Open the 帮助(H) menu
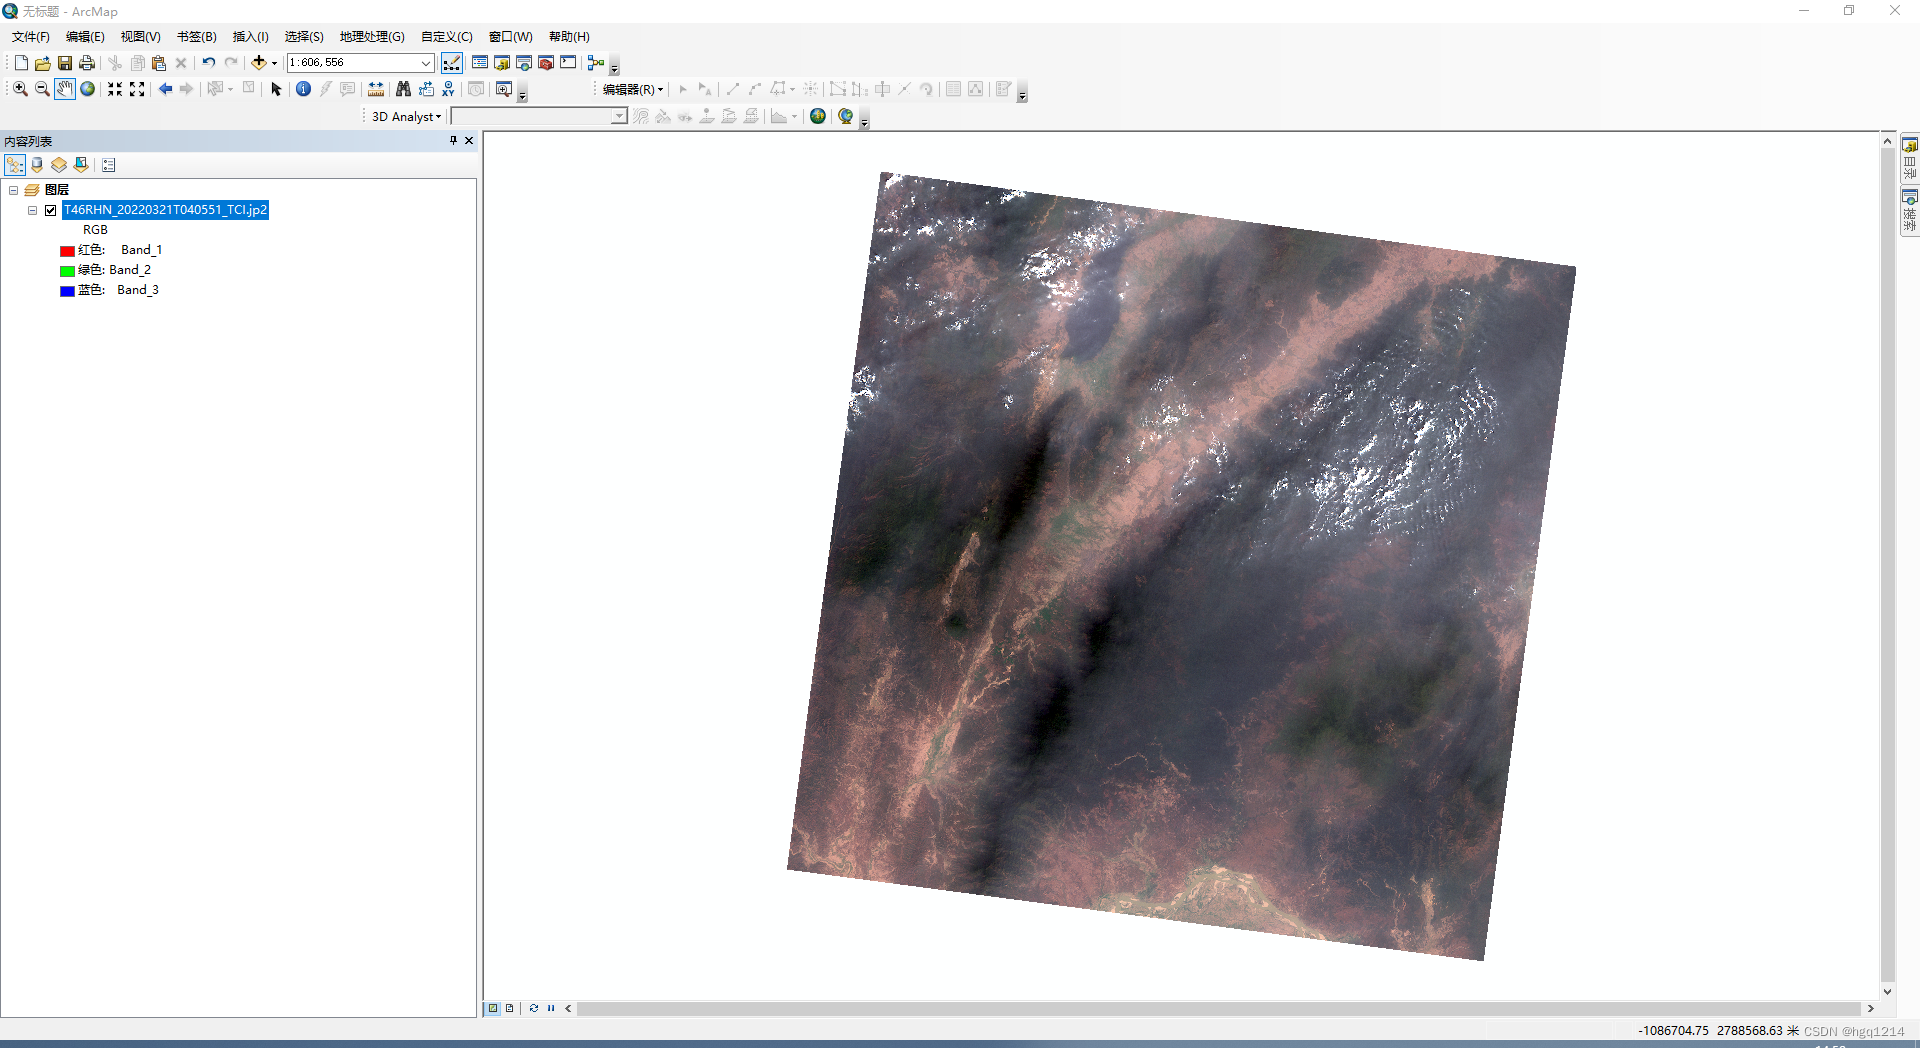 pyautogui.click(x=570, y=37)
